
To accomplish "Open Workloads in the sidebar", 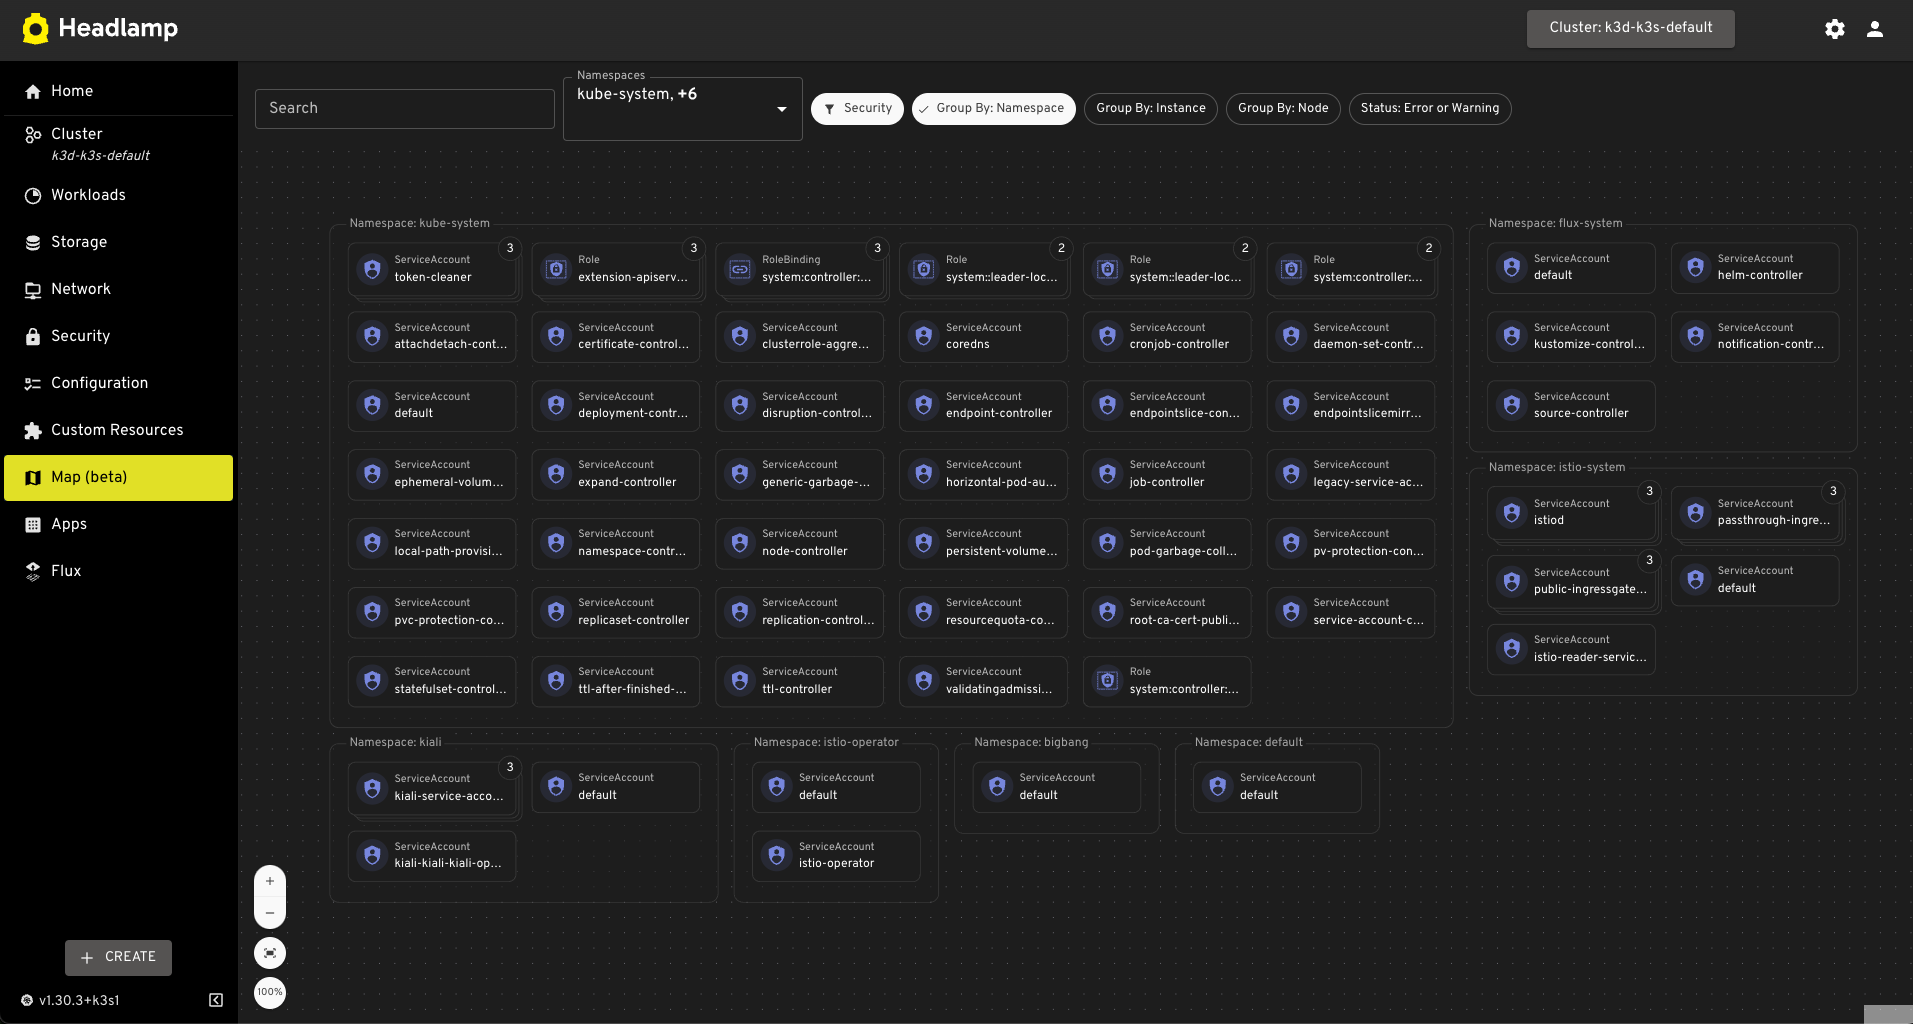I will [88, 195].
